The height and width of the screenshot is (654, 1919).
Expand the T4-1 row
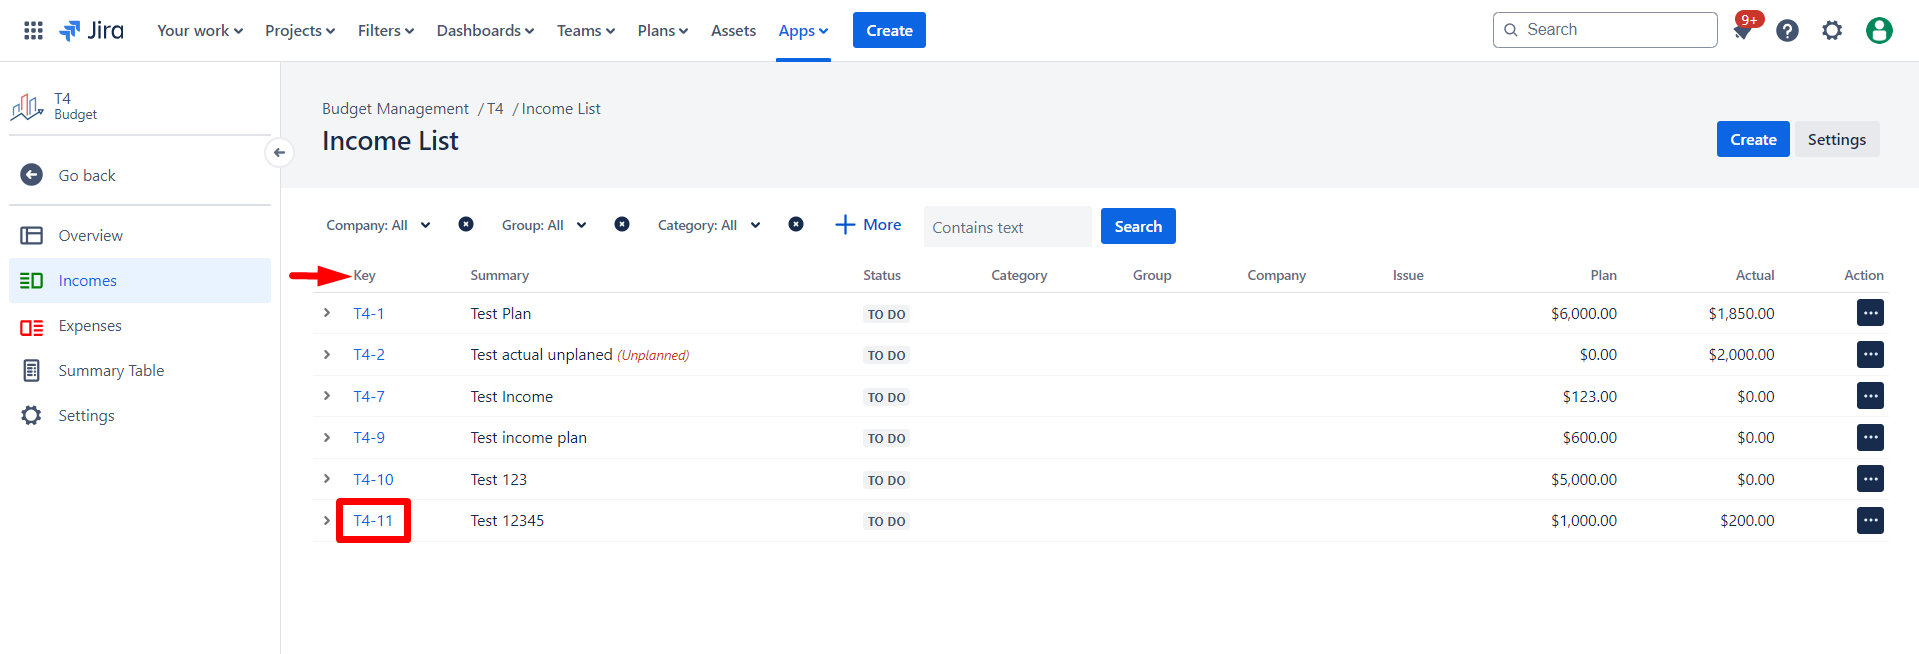326,313
